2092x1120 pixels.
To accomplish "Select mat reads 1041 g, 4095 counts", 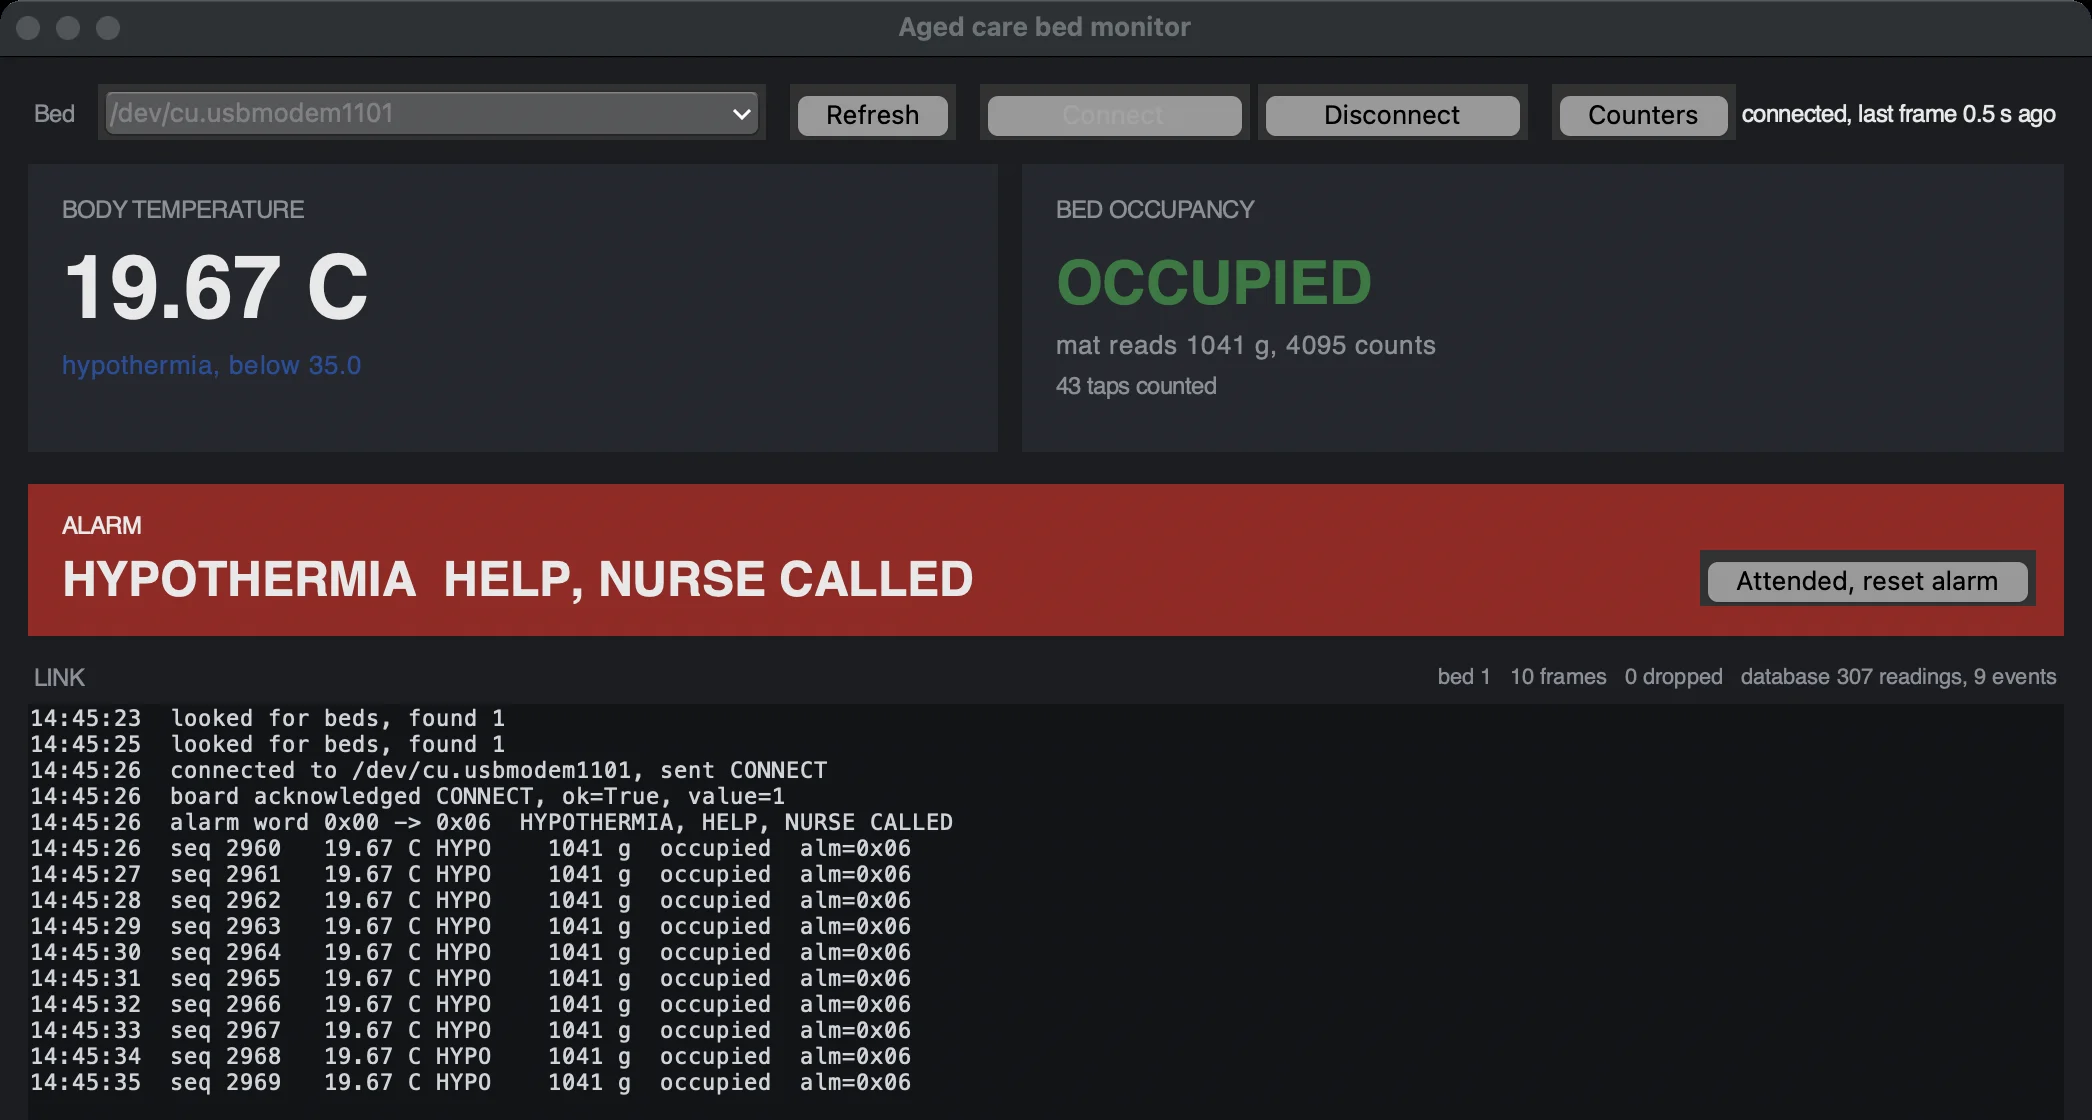I will point(1245,345).
